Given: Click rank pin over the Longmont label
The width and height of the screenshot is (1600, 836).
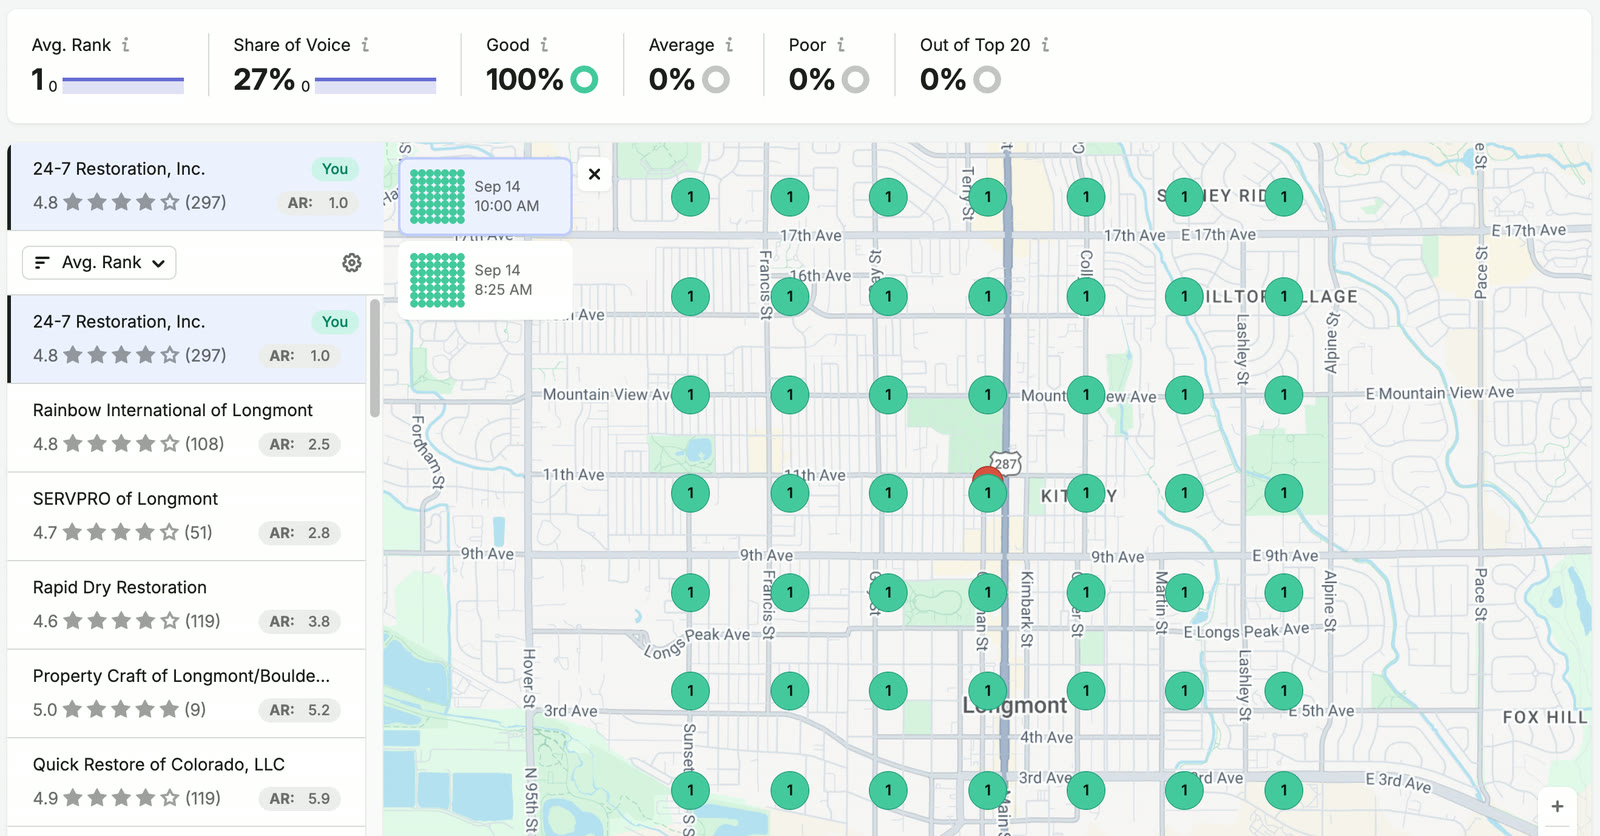Looking at the screenshot, I should [x=988, y=691].
